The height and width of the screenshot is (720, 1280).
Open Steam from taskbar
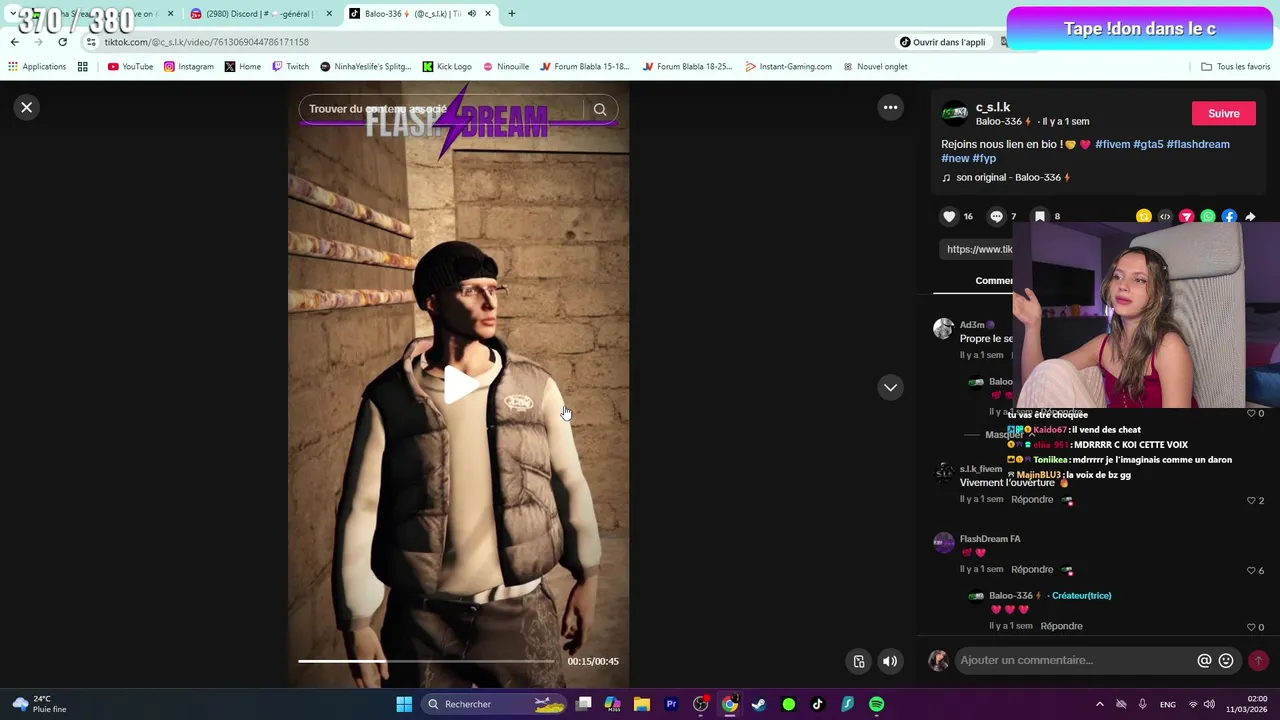(x=759, y=704)
